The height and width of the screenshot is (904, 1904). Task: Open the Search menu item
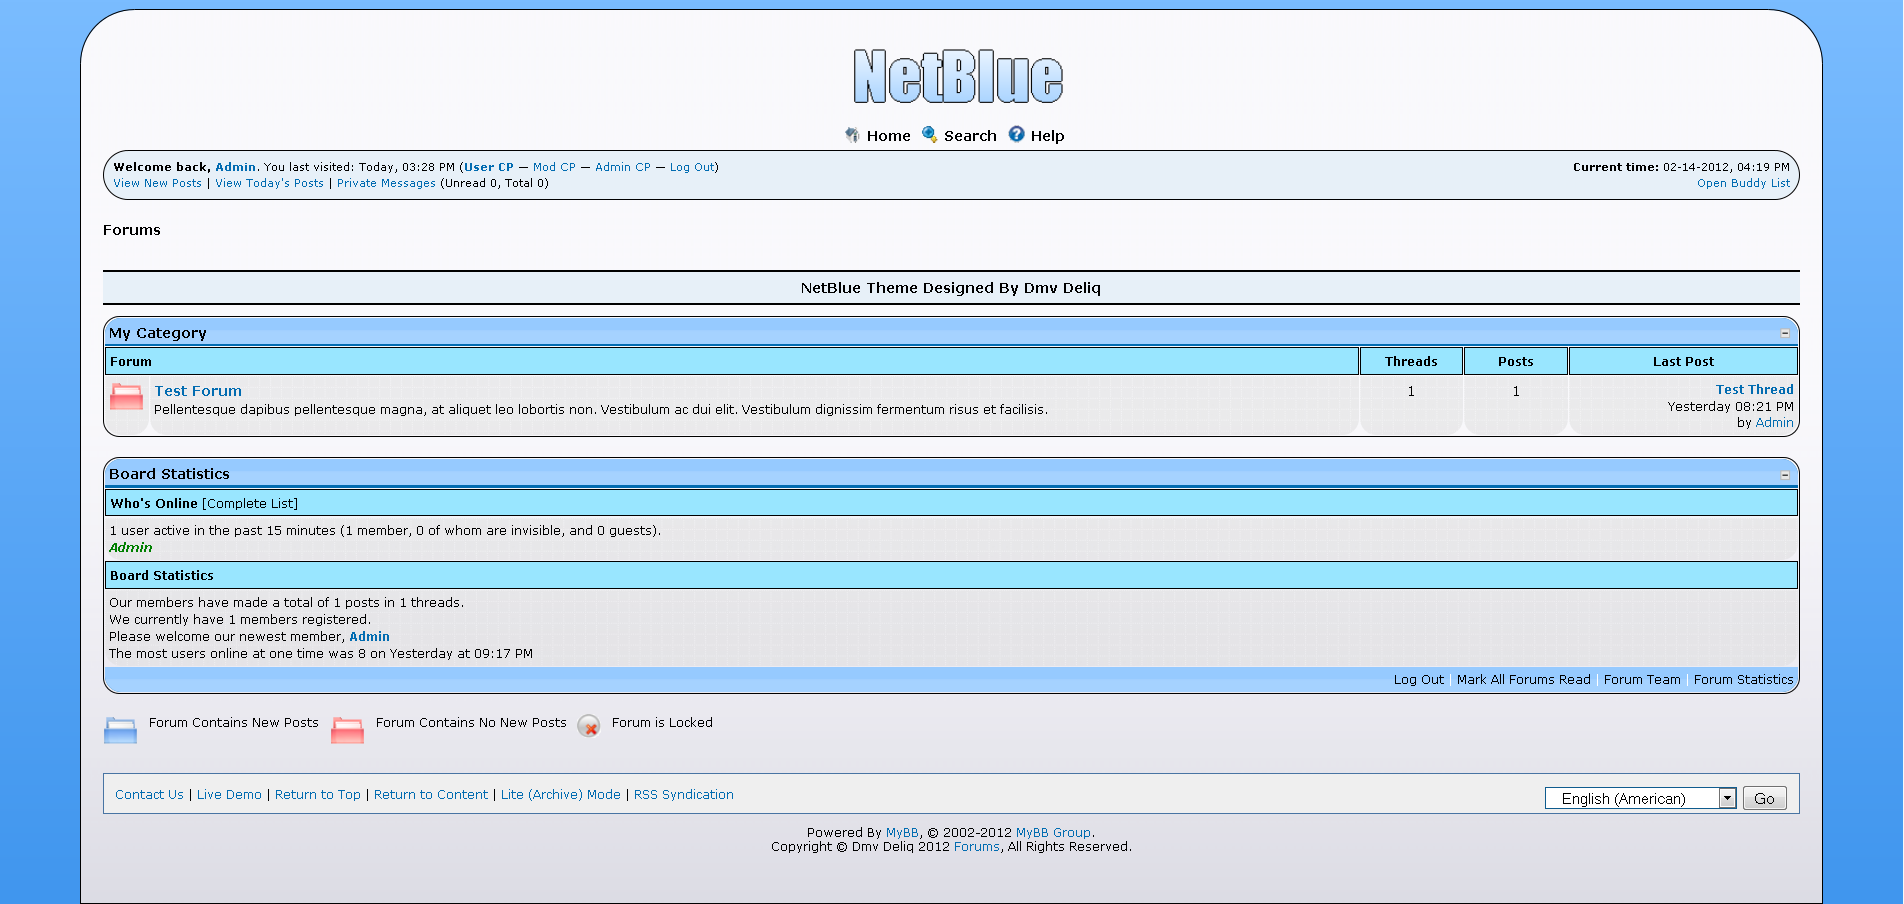969,136
